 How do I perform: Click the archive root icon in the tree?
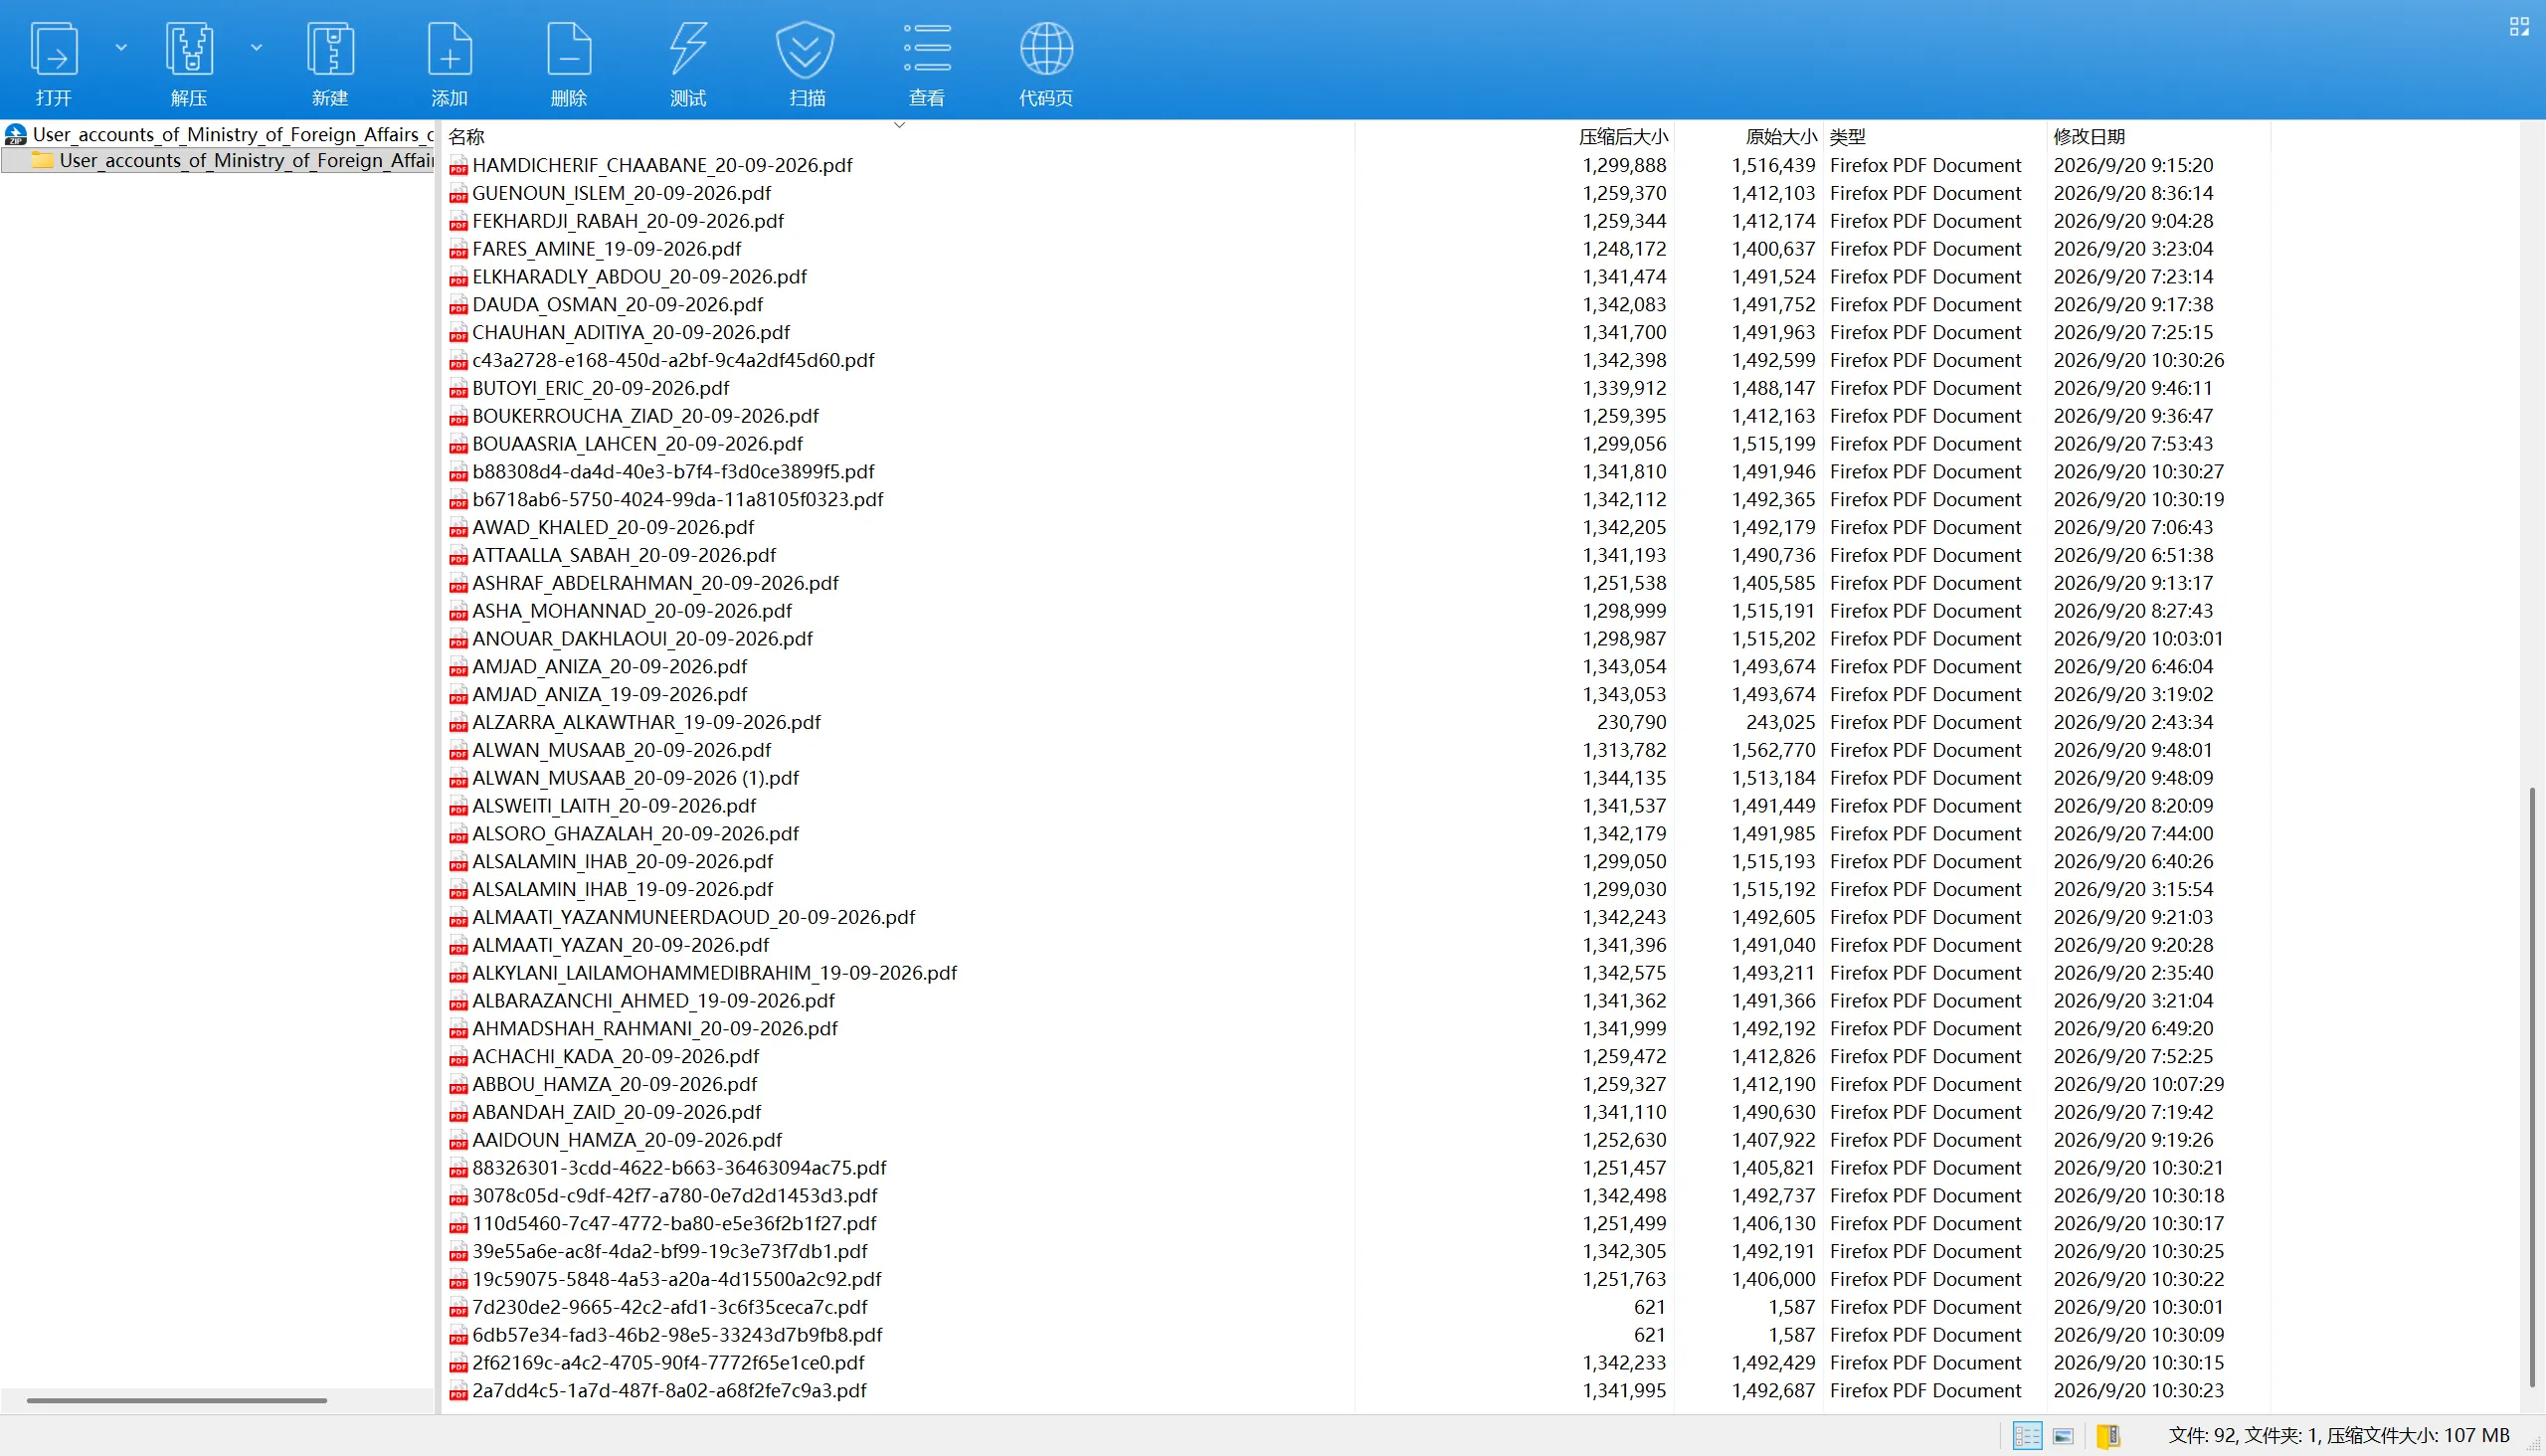click(x=16, y=134)
